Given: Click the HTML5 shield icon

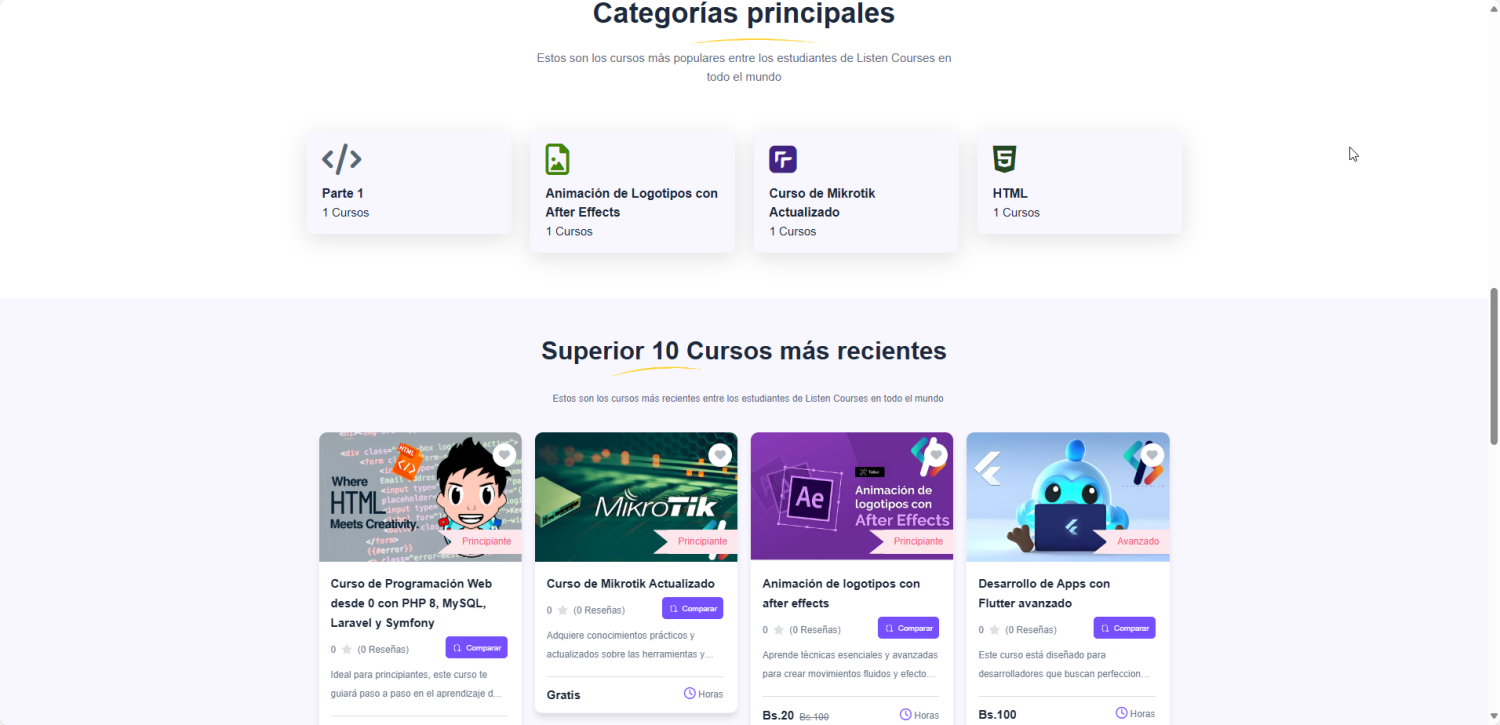Looking at the screenshot, I should coord(1004,159).
